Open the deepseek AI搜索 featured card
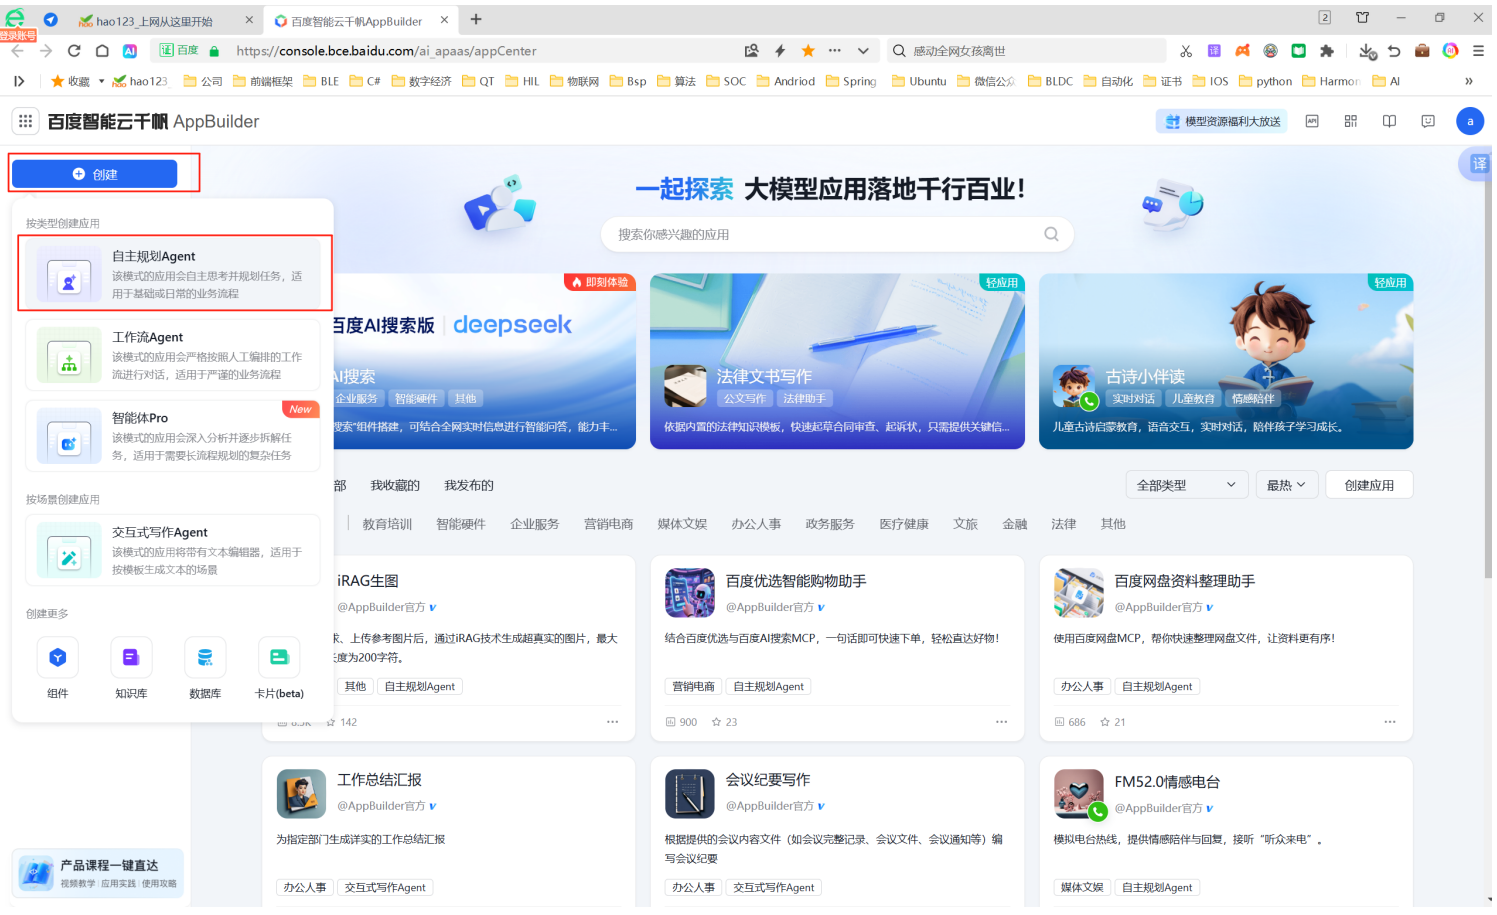The height and width of the screenshot is (915, 1497). click(x=484, y=361)
